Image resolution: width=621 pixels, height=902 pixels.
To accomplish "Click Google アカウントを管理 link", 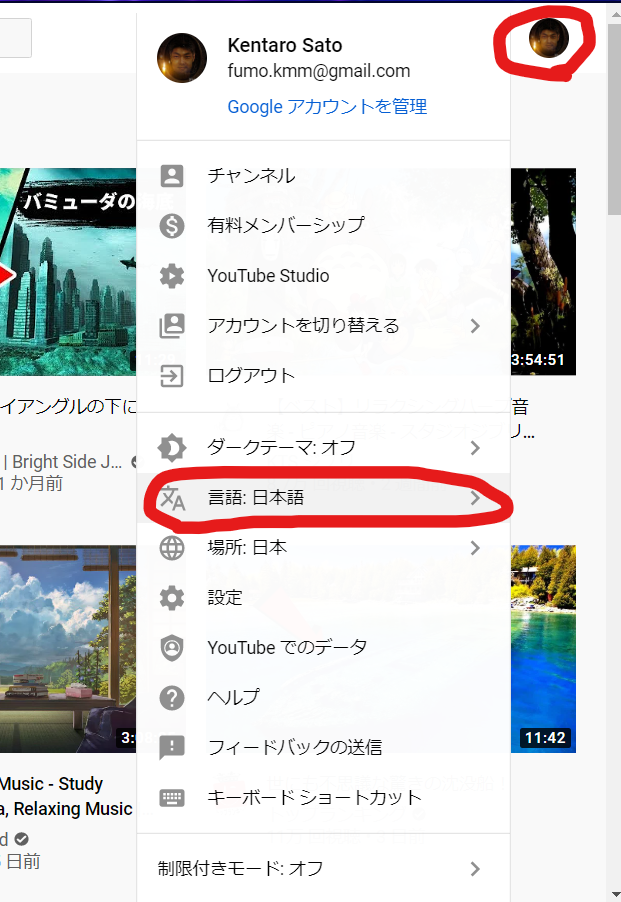I will pyautogui.click(x=327, y=106).
